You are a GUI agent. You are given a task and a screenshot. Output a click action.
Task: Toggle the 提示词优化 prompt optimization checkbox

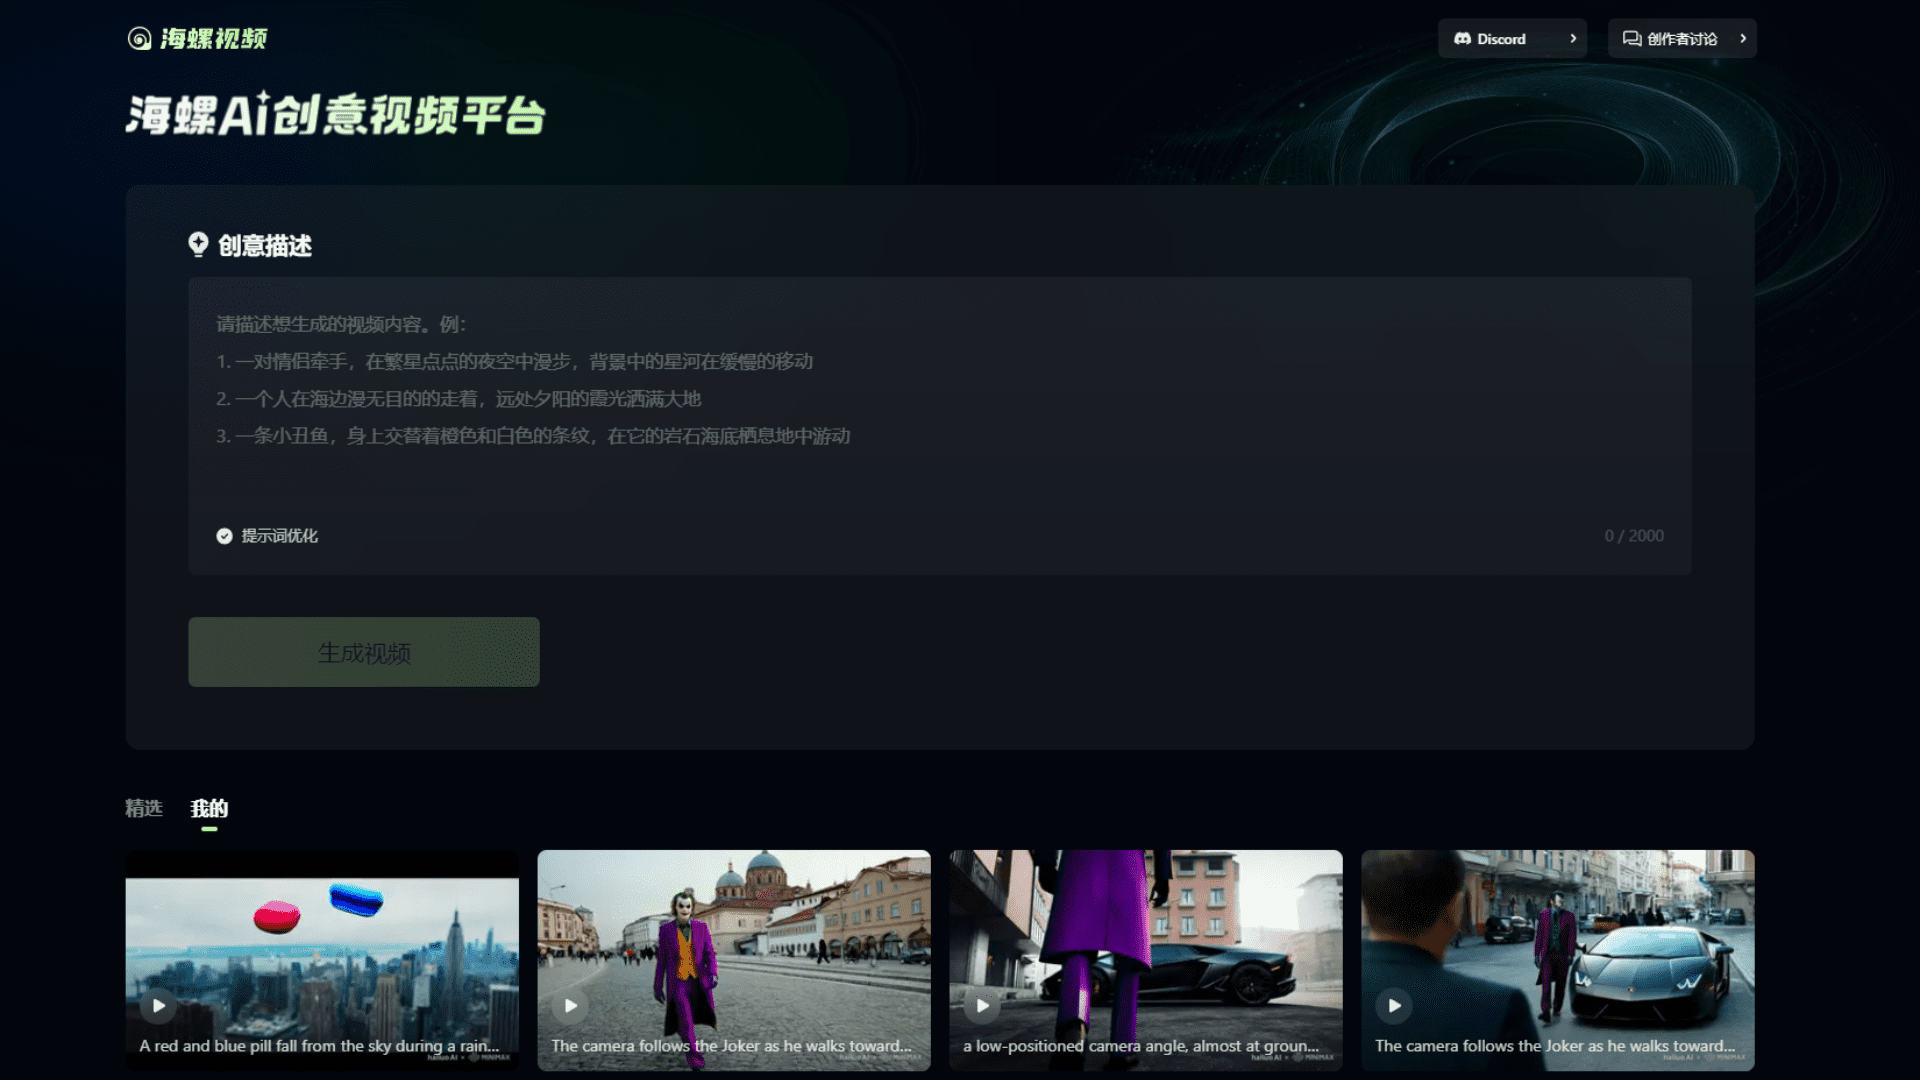225,536
